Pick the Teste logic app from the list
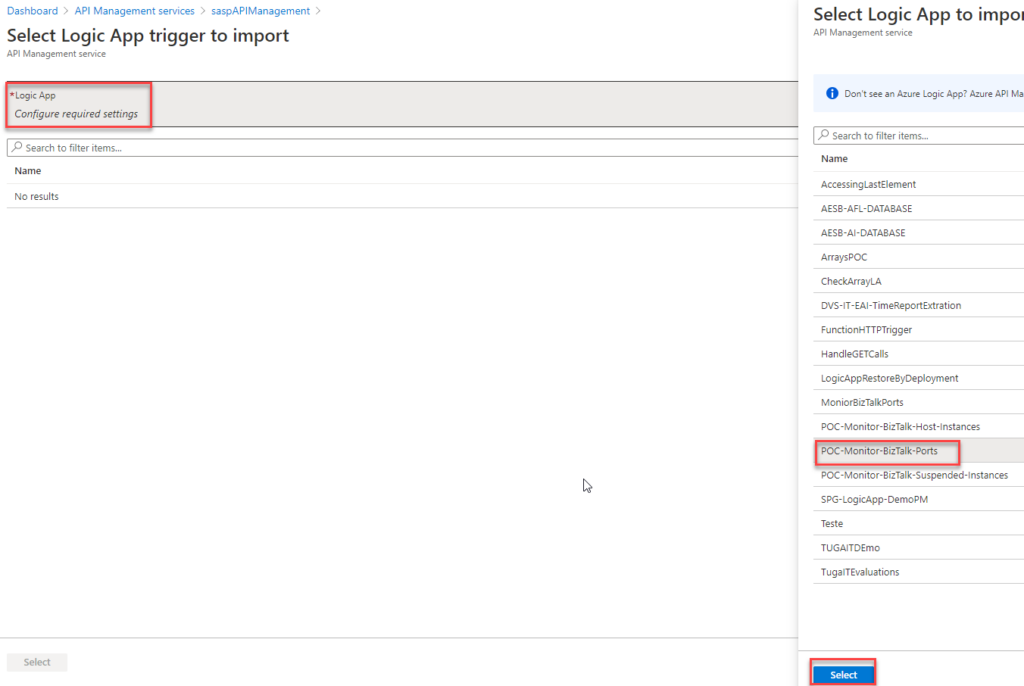This screenshot has height=686, width=1024. 831,523
